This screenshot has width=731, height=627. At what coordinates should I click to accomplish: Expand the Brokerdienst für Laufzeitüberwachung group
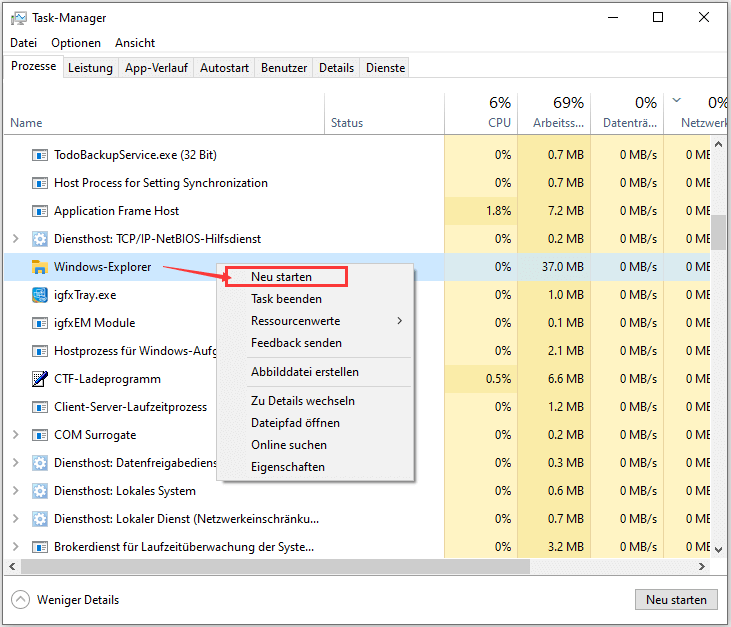[15, 546]
